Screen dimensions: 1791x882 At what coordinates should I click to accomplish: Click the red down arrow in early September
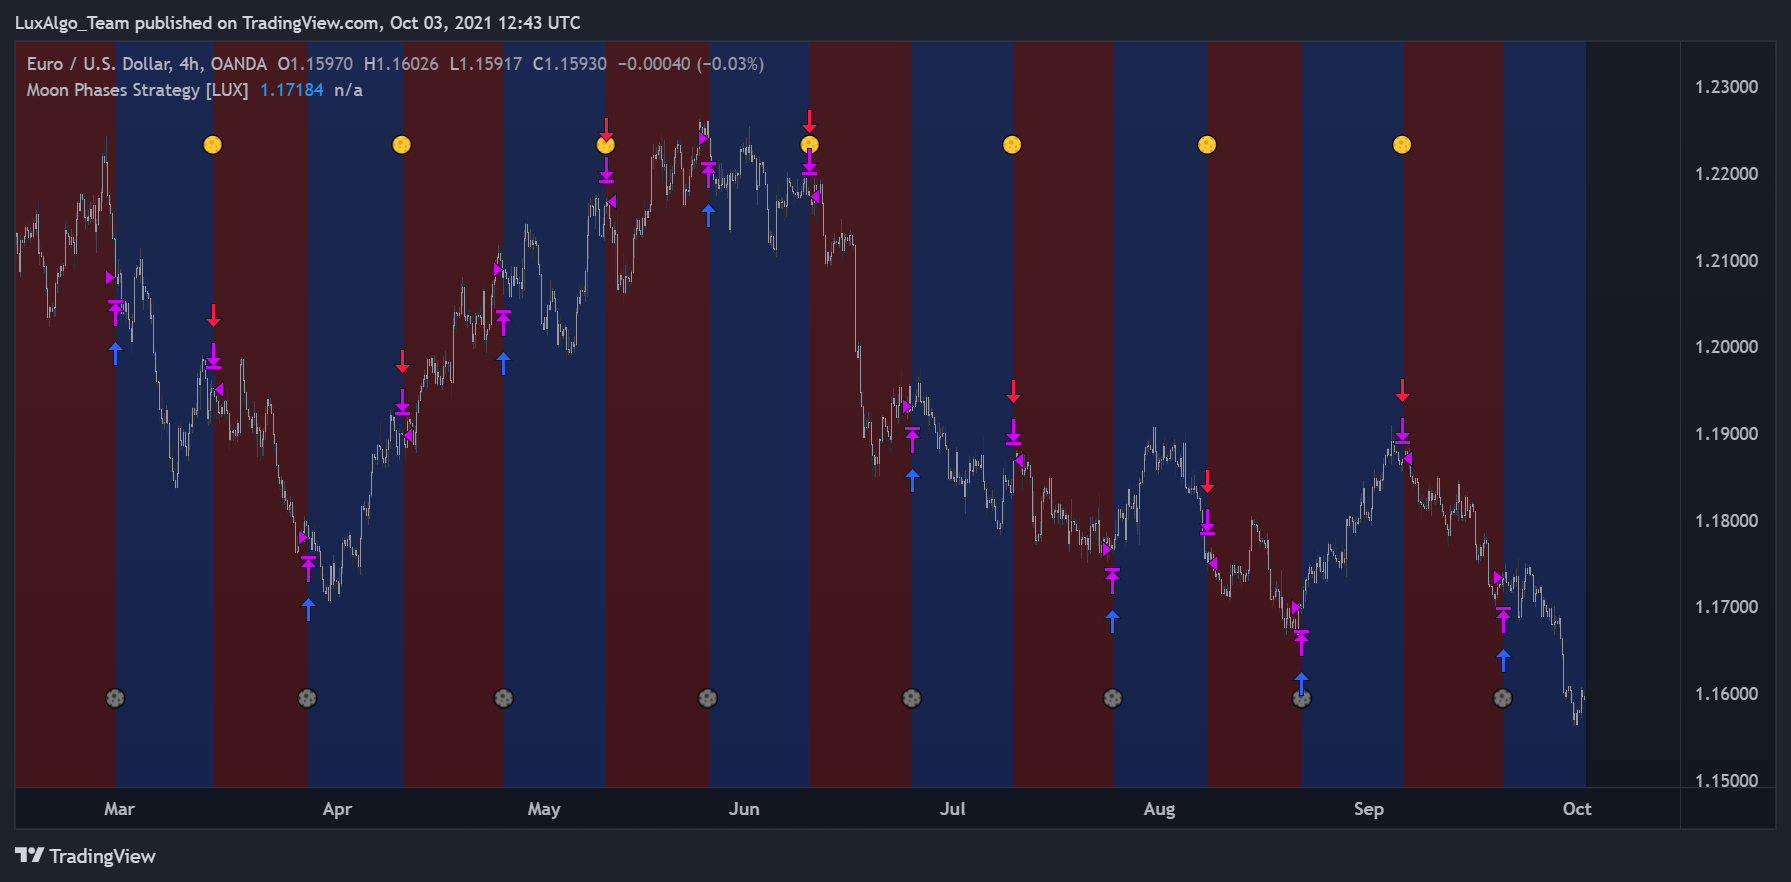[x=1402, y=391]
